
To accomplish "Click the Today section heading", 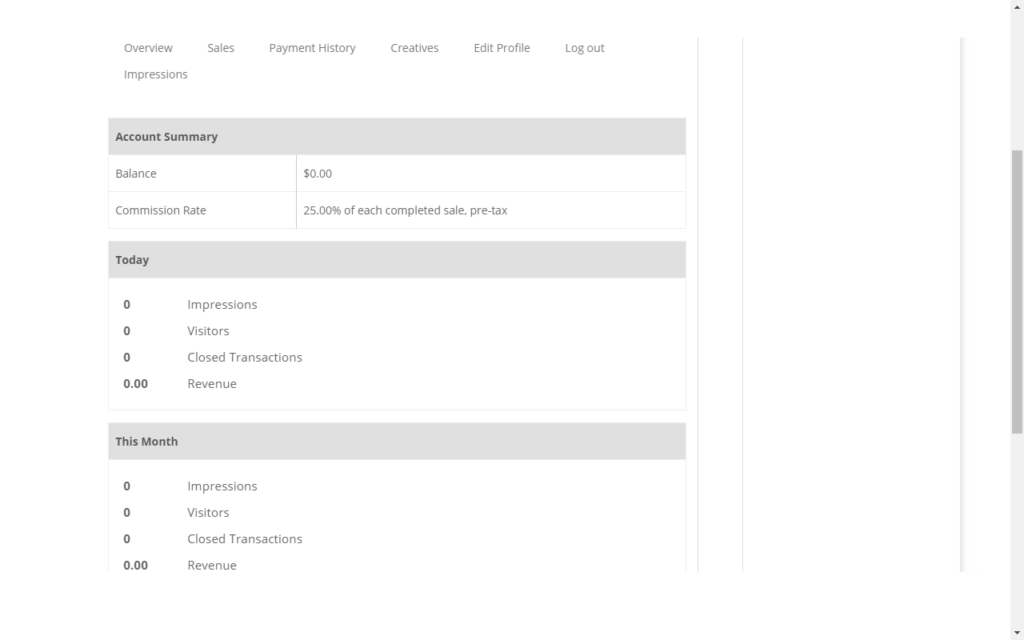I will click(x=132, y=260).
